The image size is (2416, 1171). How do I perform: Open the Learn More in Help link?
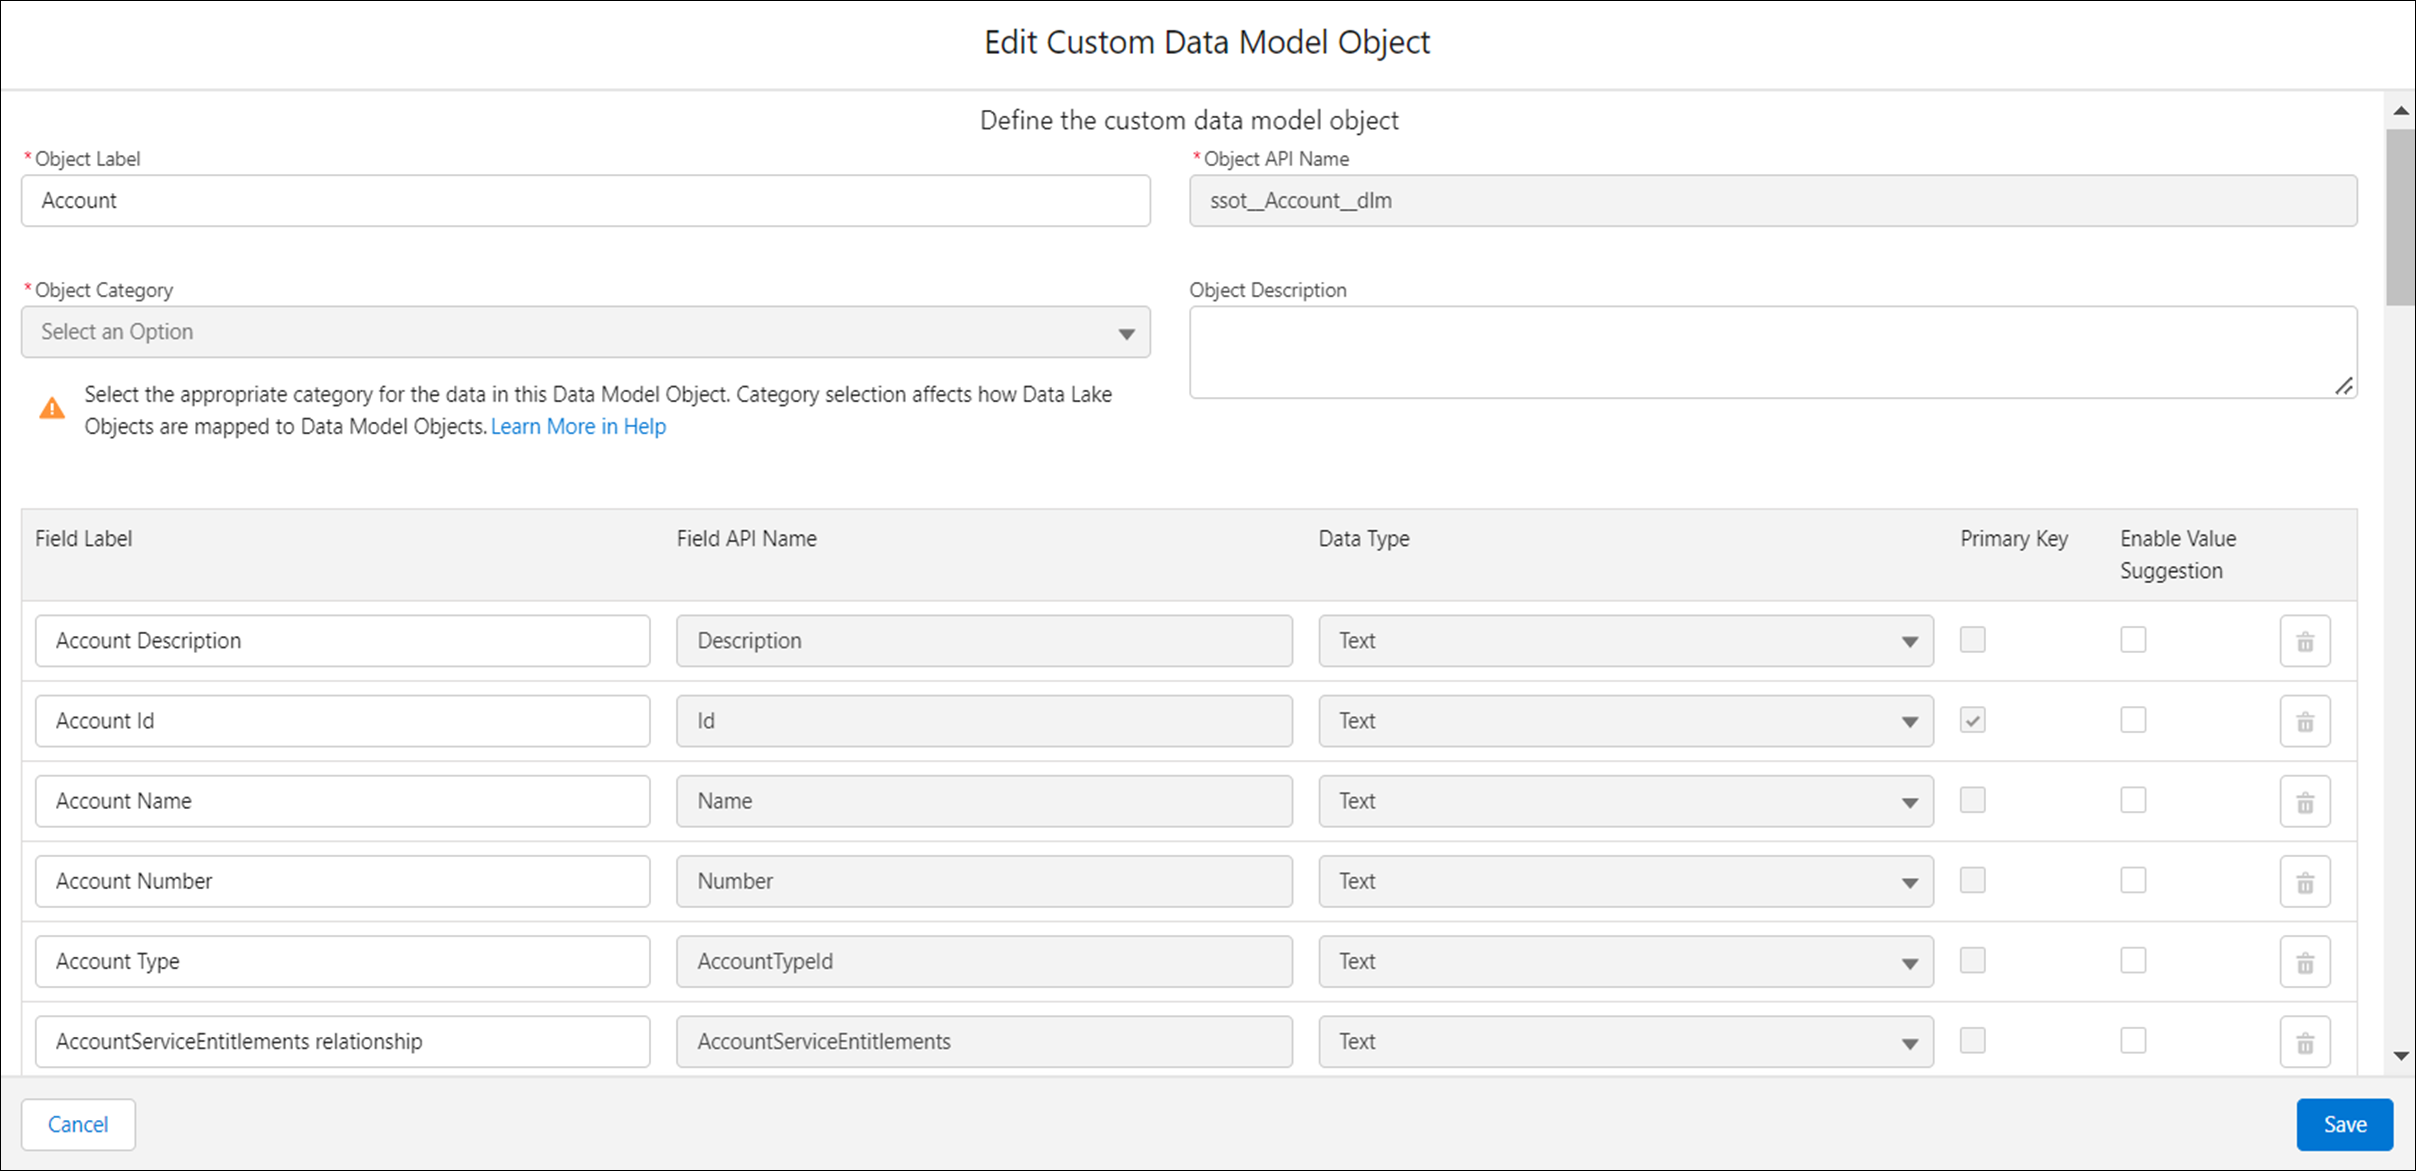coord(578,426)
